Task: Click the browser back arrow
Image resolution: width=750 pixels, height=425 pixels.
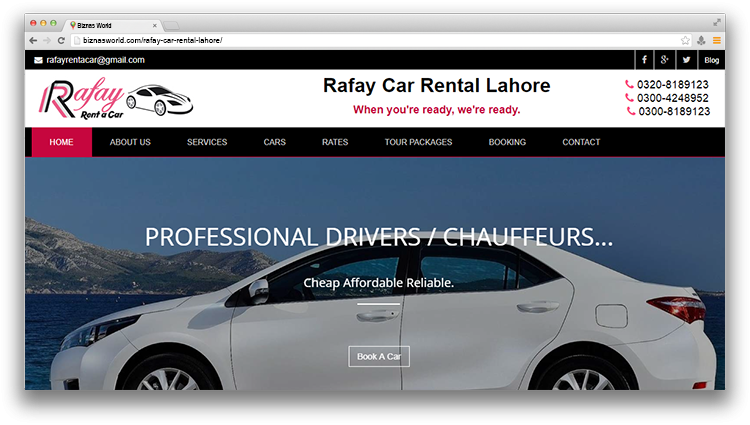Action: [33, 41]
